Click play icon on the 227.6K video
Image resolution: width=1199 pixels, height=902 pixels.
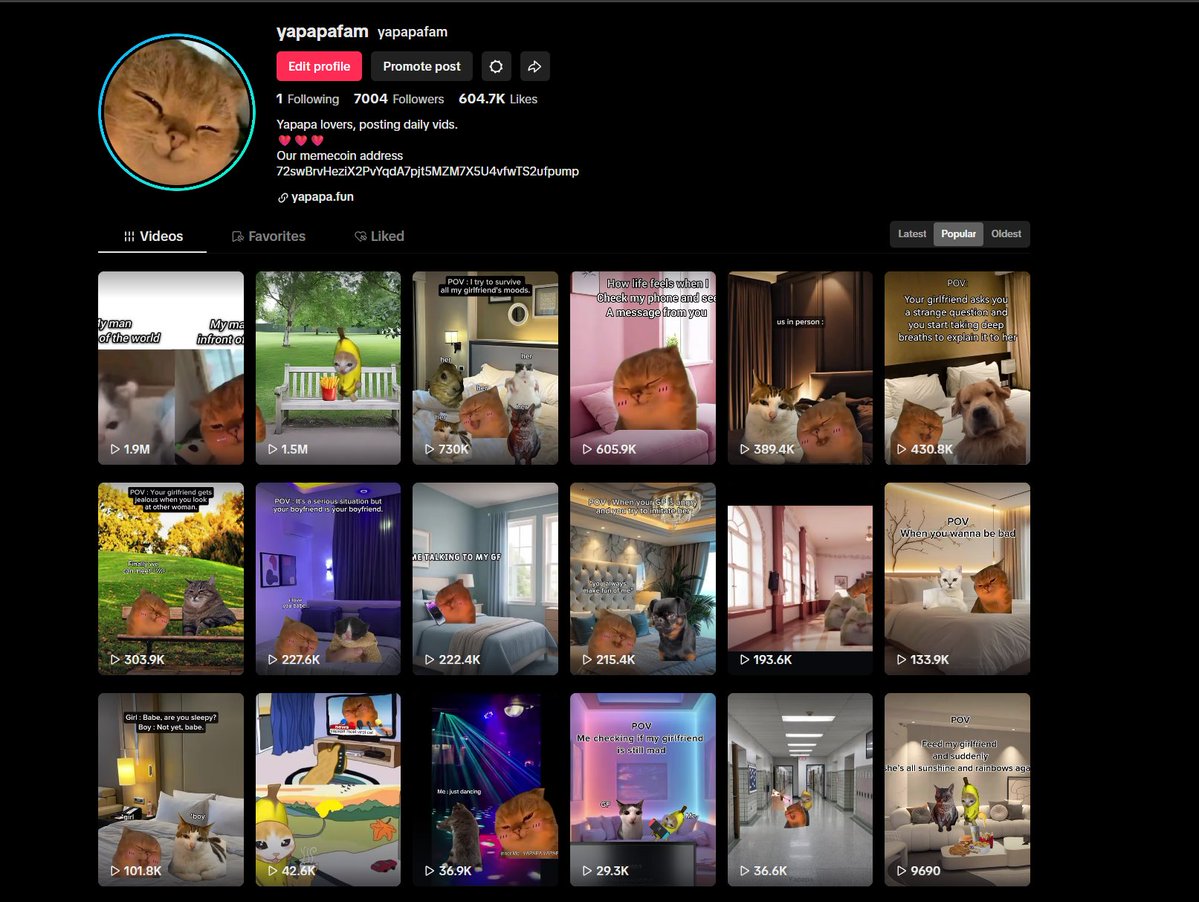pyautogui.click(x=272, y=660)
